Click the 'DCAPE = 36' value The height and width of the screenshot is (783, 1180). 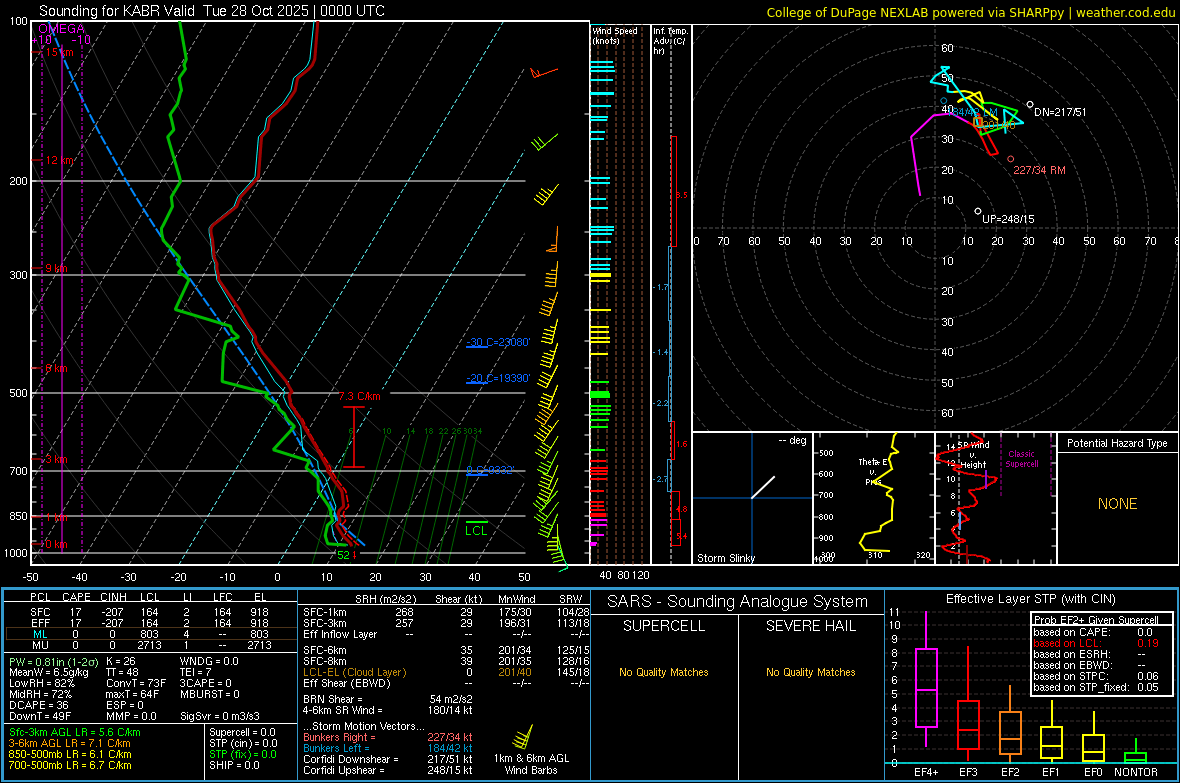[x=38, y=705]
